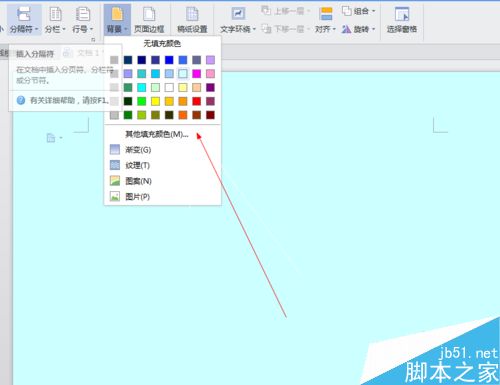Click the page setup dialog launcher
The height and width of the screenshot is (385, 500).
click(93, 40)
